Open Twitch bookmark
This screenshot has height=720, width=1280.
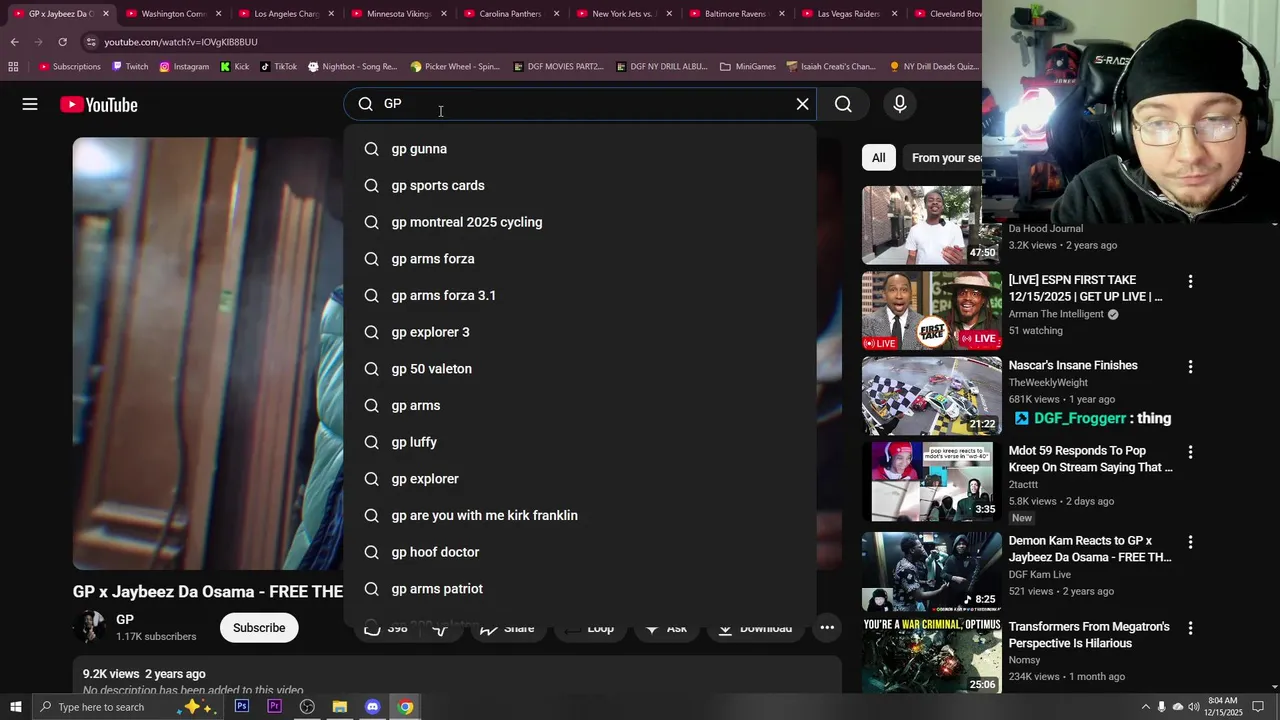[x=130, y=67]
